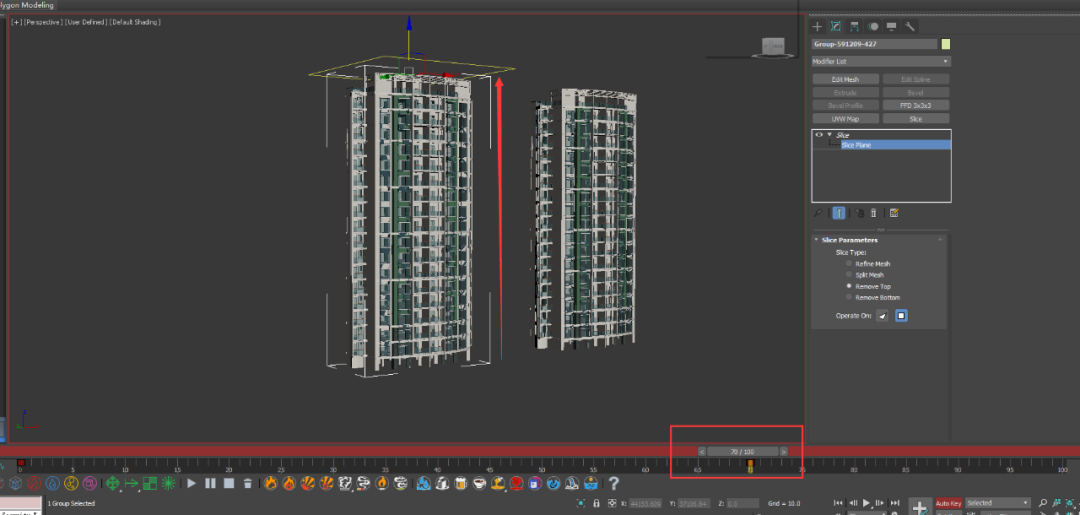Image resolution: width=1080 pixels, height=515 pixels.
Task: Click the X coordinate input field
Action: pos(646,503)
